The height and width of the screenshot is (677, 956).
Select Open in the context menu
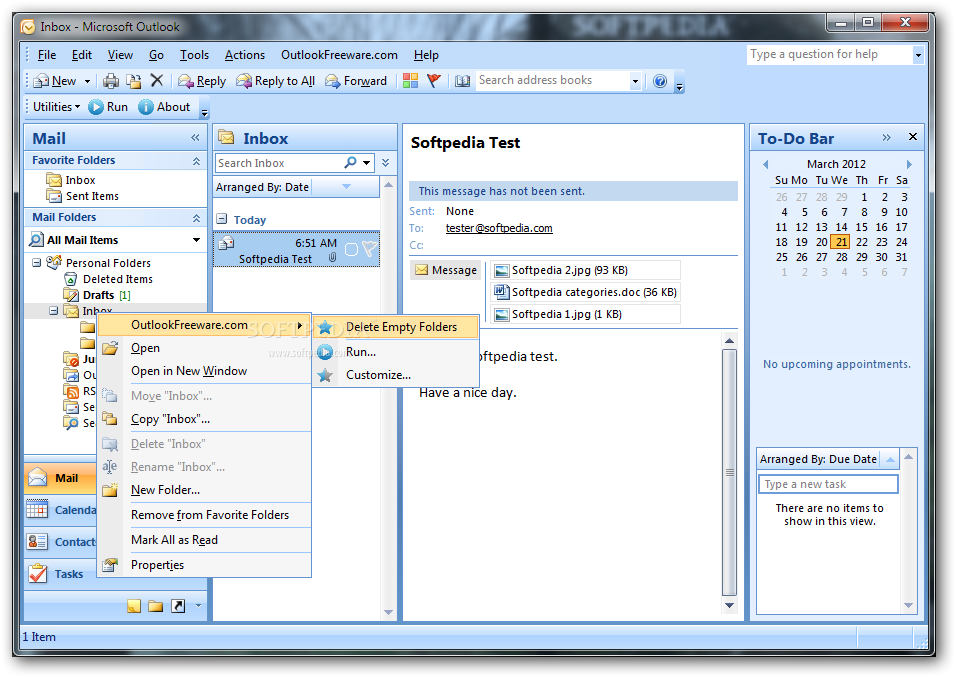[x=205, y=348]
